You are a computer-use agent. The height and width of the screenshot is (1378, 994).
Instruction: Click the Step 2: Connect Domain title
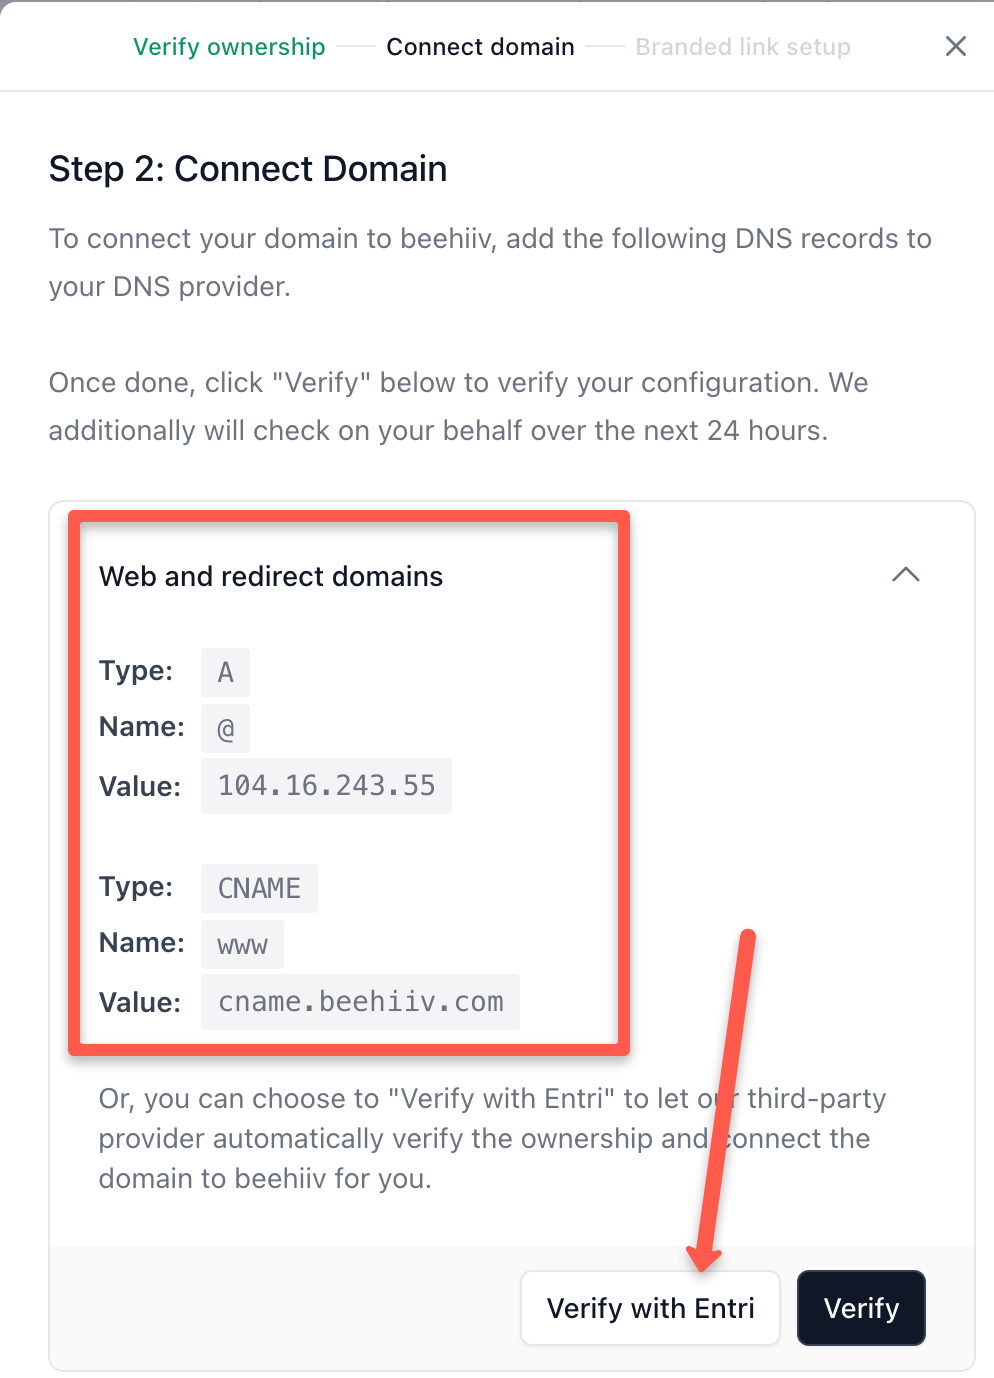(x=247, y=168)
